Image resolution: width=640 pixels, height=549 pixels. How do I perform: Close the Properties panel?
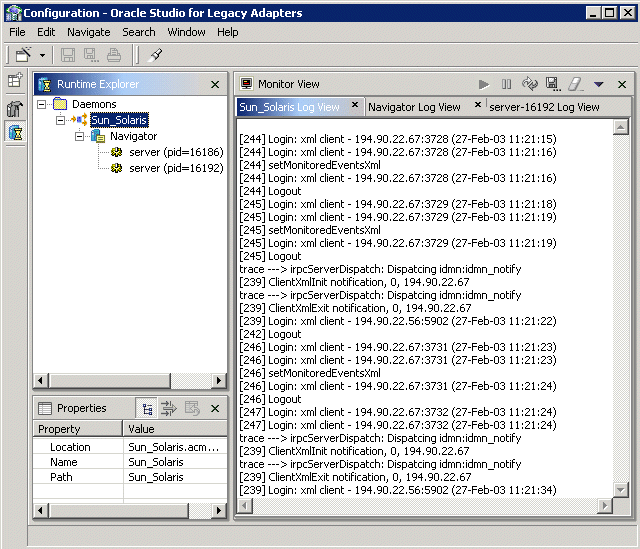[215, 409]
